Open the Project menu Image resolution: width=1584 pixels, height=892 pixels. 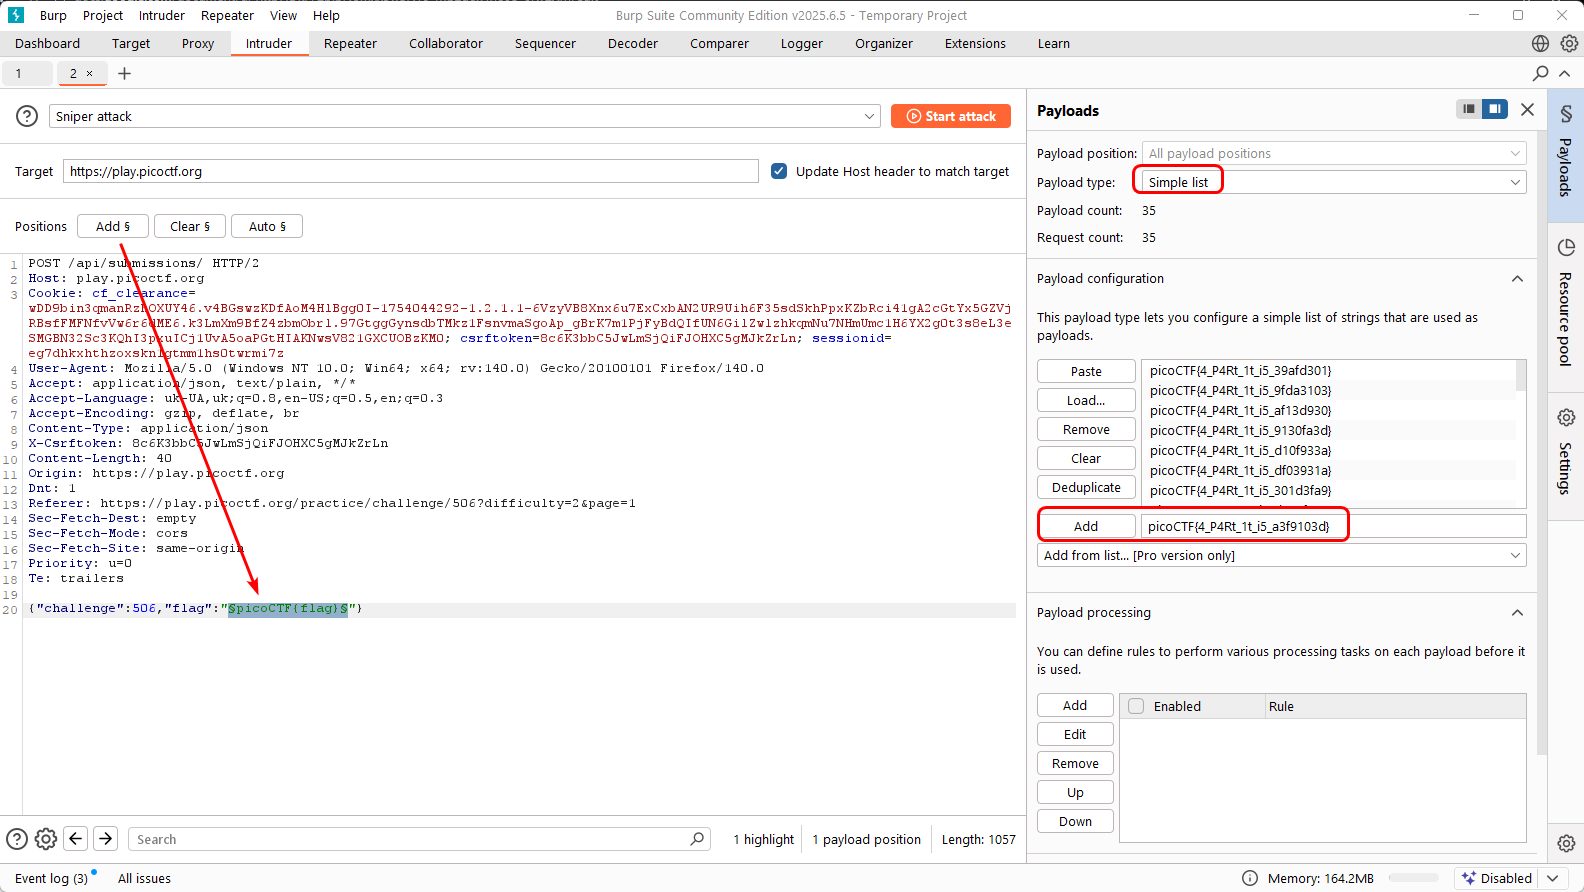click(x=103, y=15)
